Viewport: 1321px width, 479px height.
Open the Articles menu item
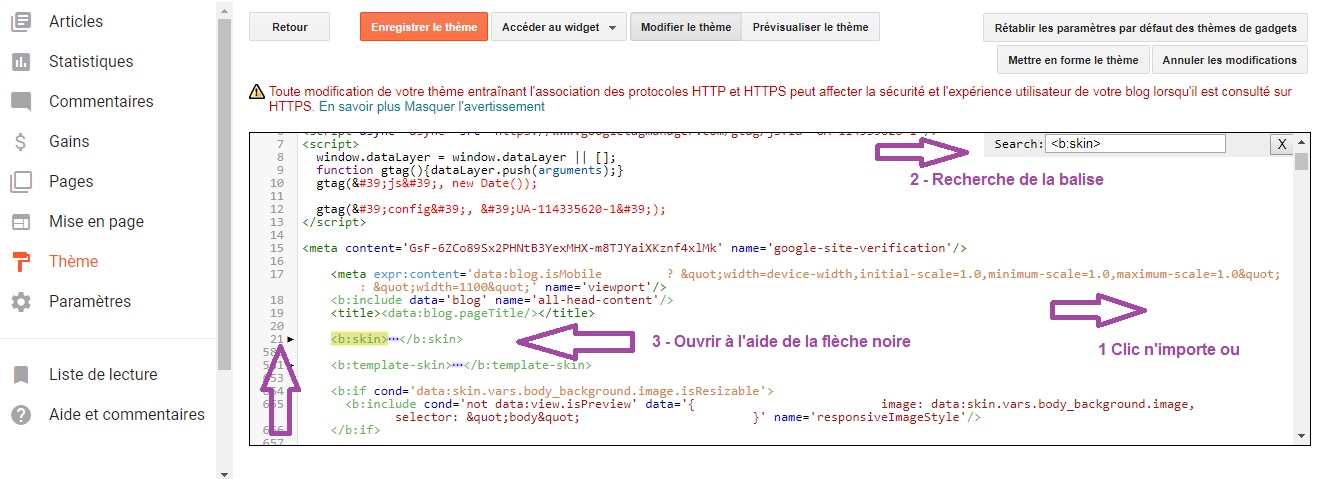click(x=76, y=21)
